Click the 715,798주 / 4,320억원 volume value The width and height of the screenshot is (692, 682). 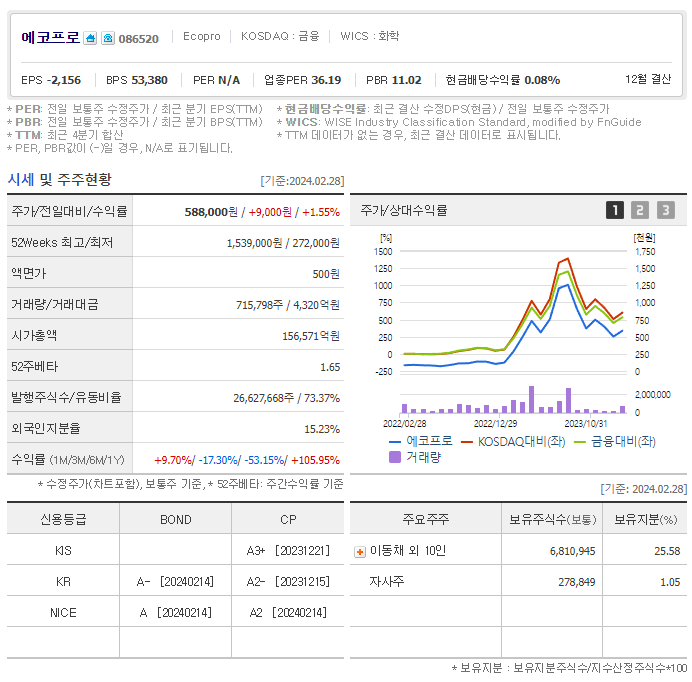[288, 305]
